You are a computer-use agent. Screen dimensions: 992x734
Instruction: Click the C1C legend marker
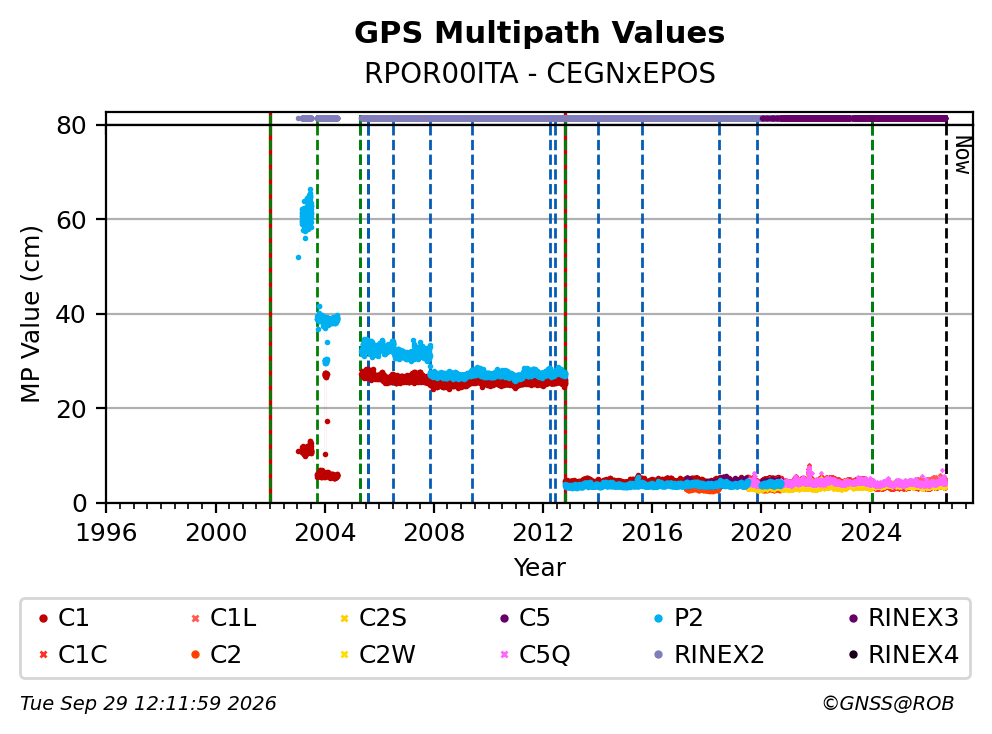pyautogui.click(x=43, y=655)
